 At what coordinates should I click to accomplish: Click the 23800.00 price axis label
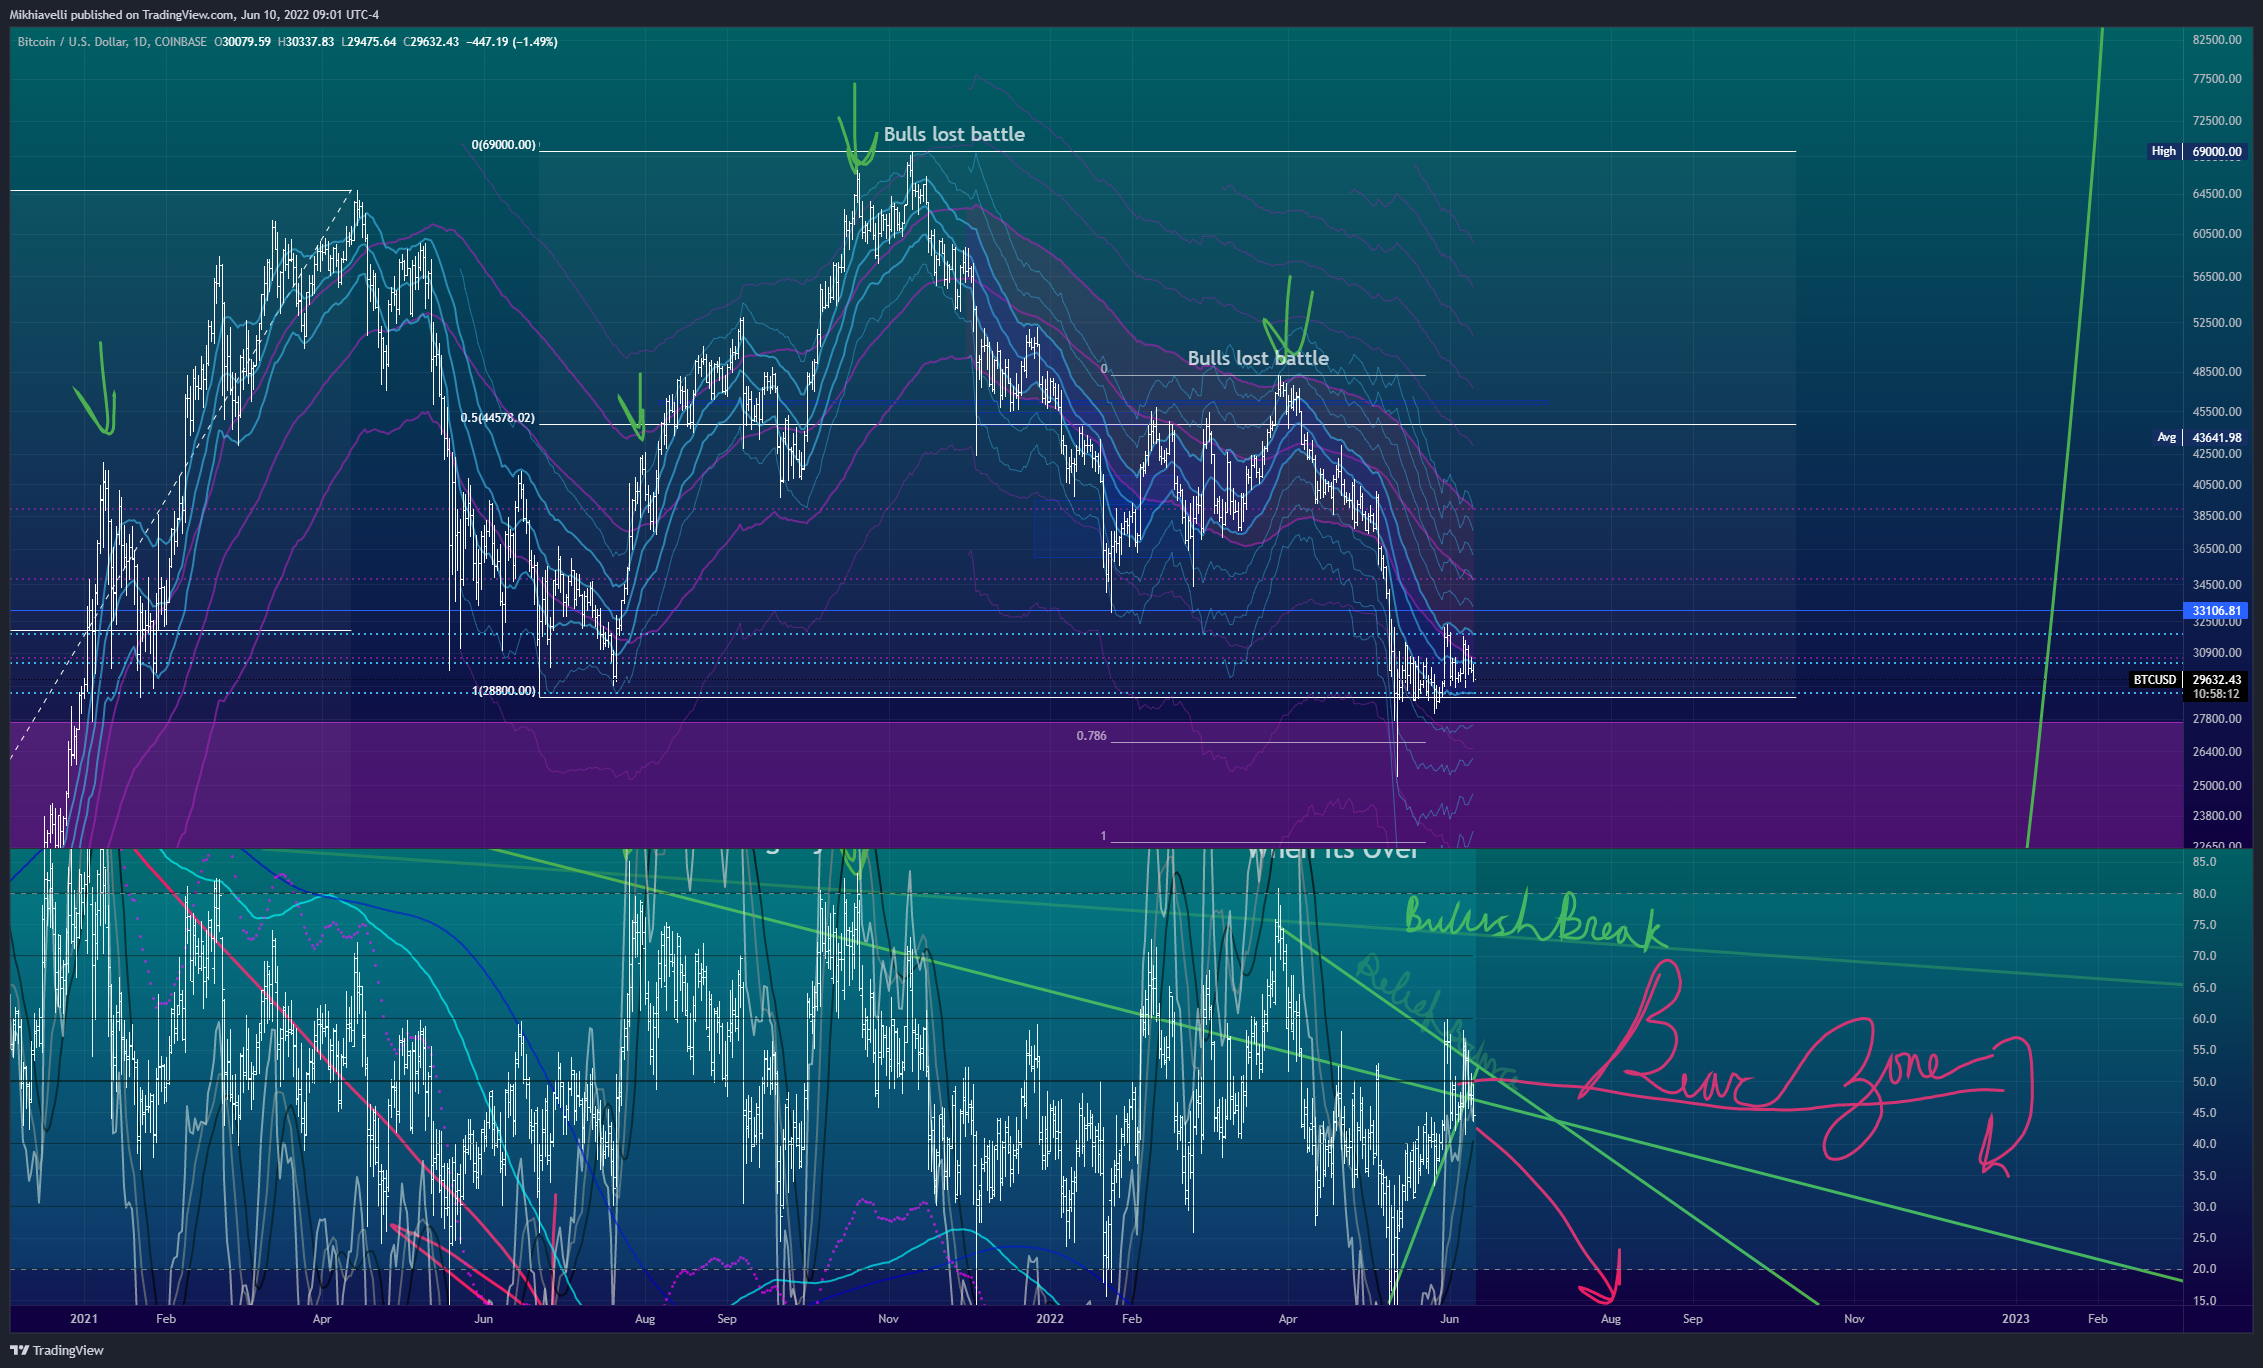click(2217, 816)
